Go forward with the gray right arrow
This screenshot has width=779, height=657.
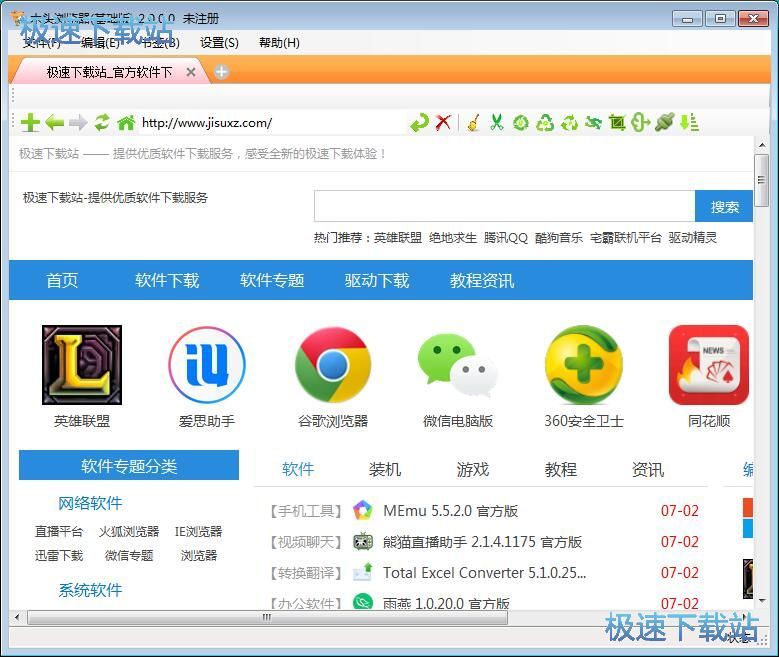pos(78,122)
